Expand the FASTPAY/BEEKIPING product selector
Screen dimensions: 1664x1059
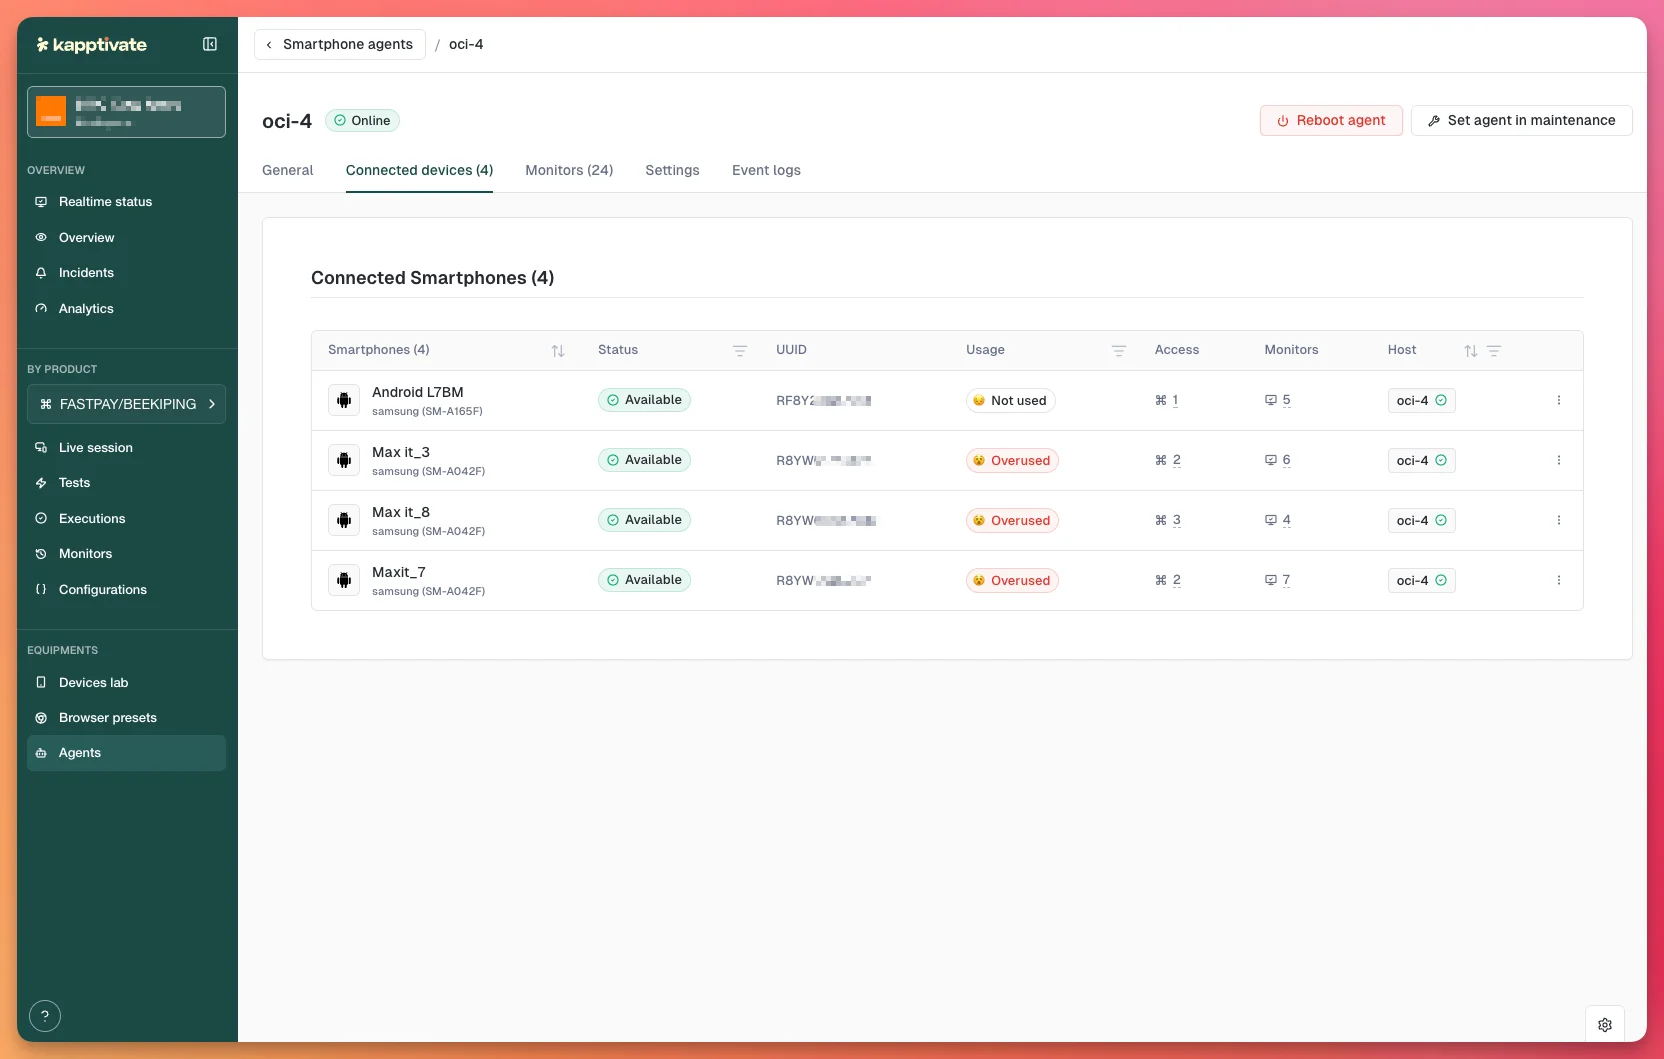126,404
